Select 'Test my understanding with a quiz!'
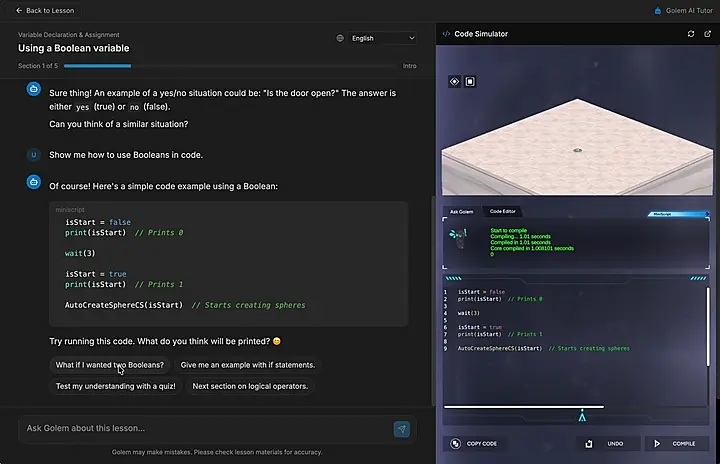Image resolution: width=720 pixels, height=464 pixels. pyautogui.click(x=115, y=386)
